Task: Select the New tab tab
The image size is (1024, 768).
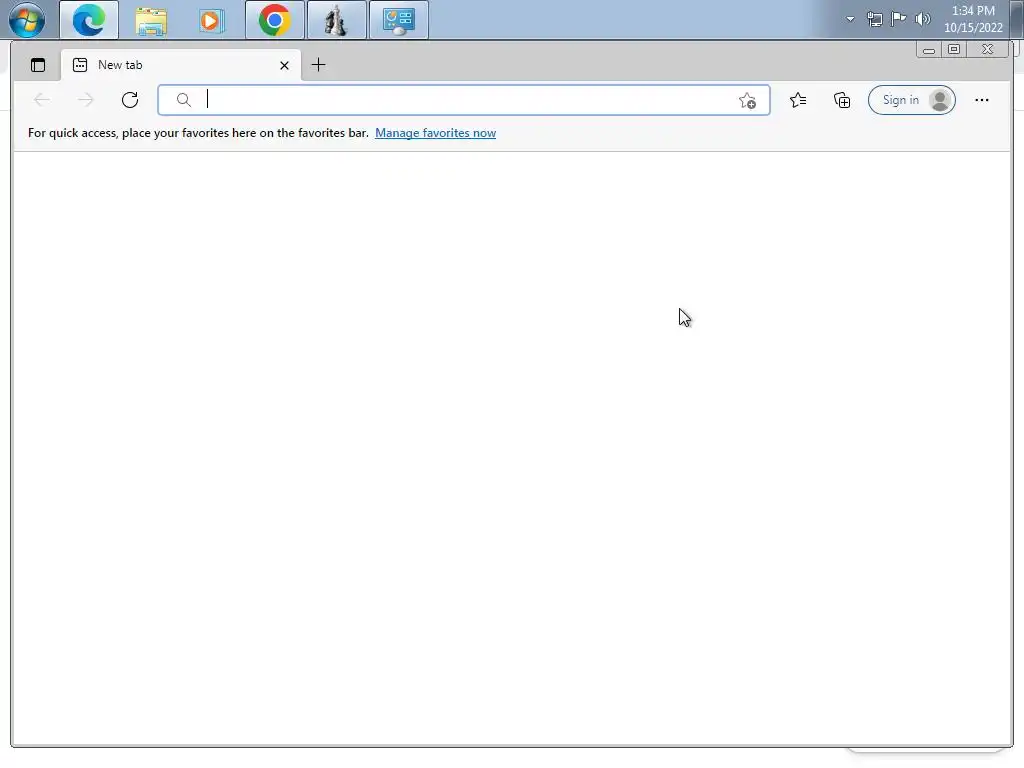Action: point(181,65)
